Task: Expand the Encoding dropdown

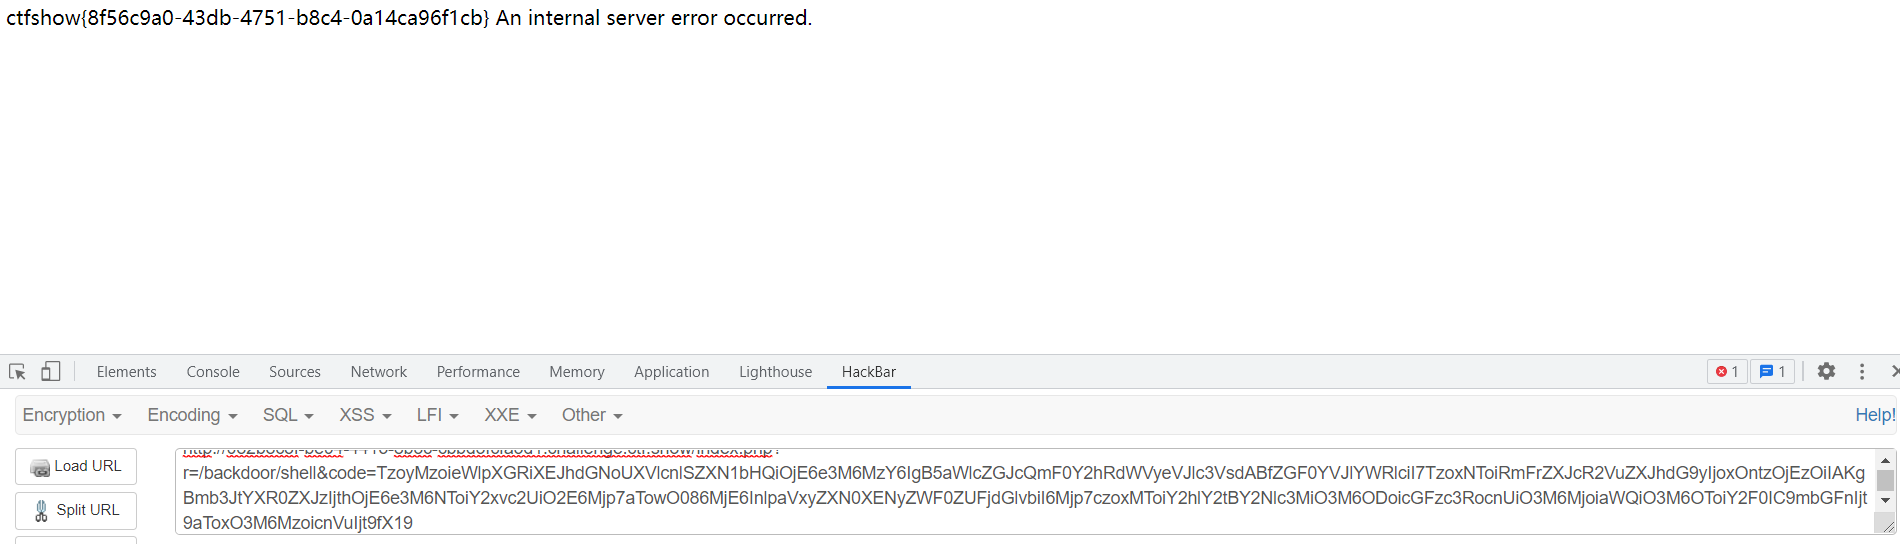Action: pos(192,415)
